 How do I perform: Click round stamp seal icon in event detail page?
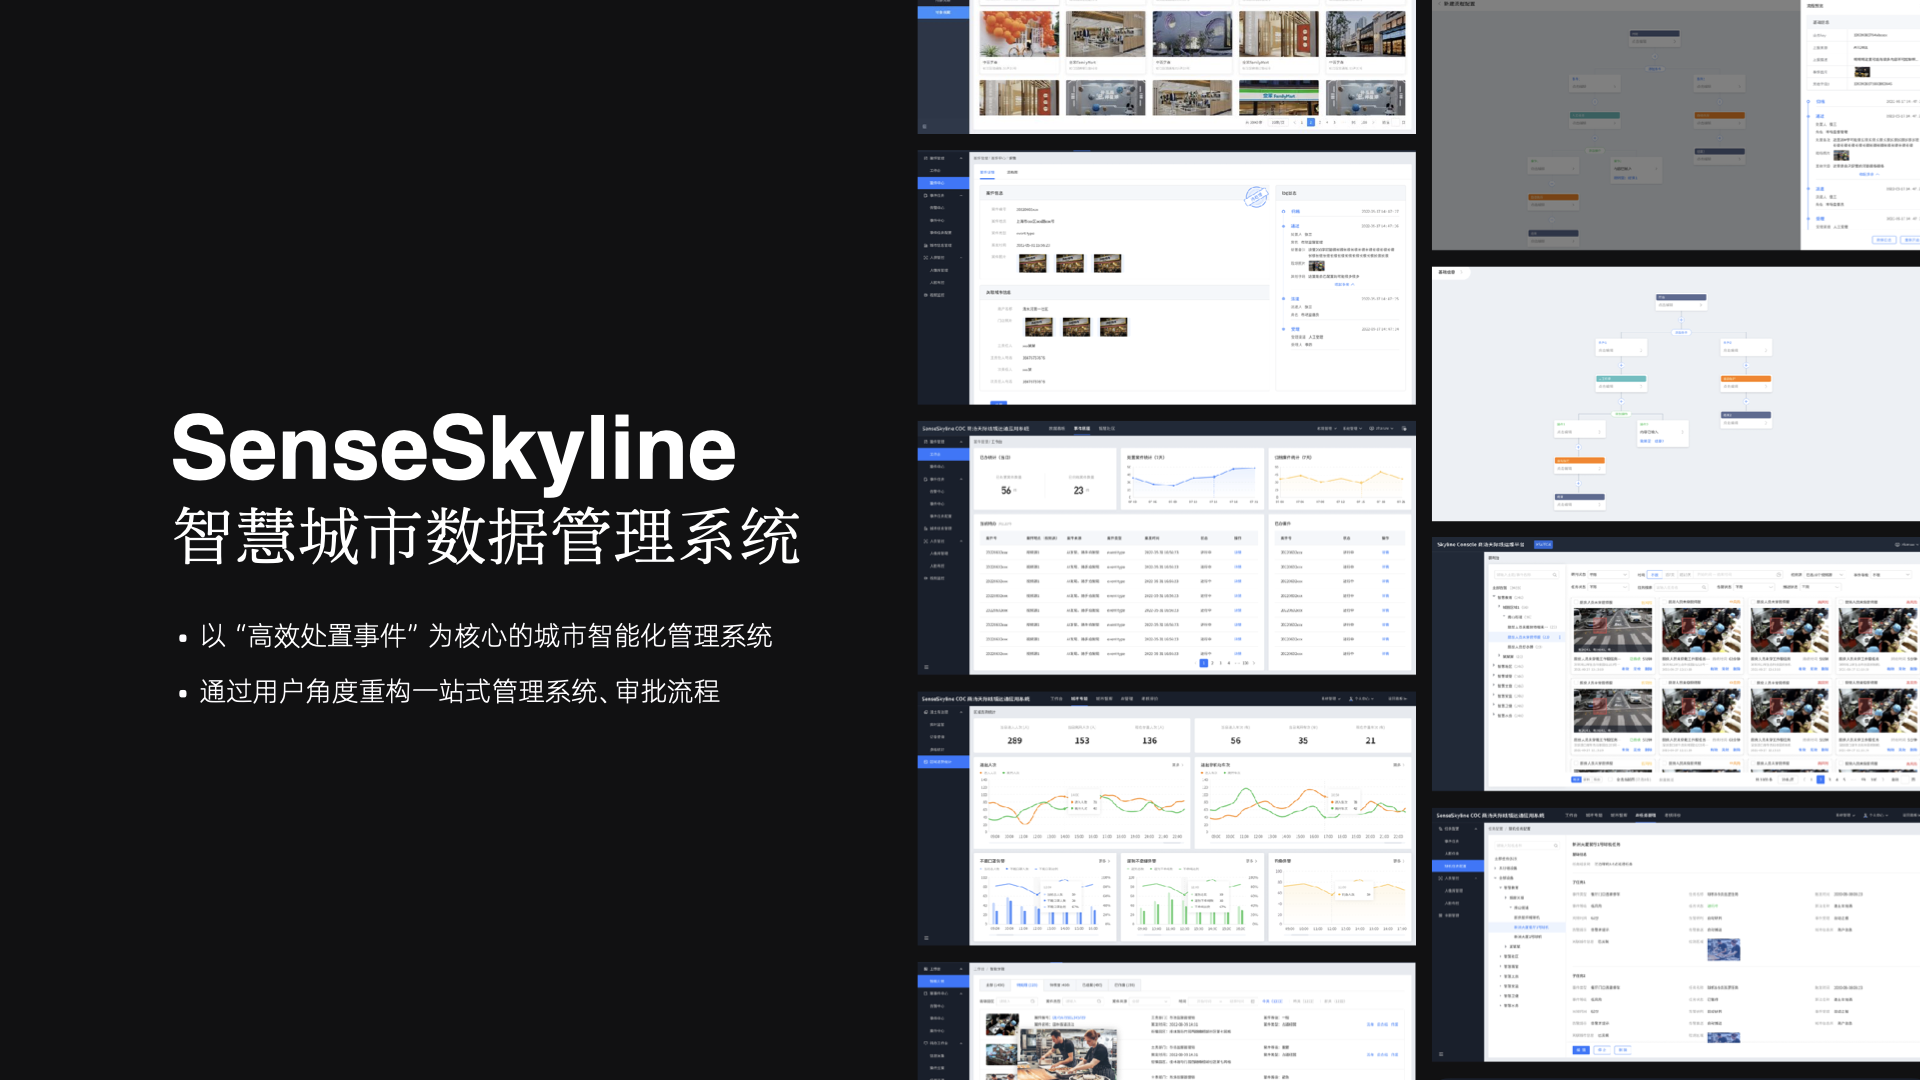tap(1256, 197)
